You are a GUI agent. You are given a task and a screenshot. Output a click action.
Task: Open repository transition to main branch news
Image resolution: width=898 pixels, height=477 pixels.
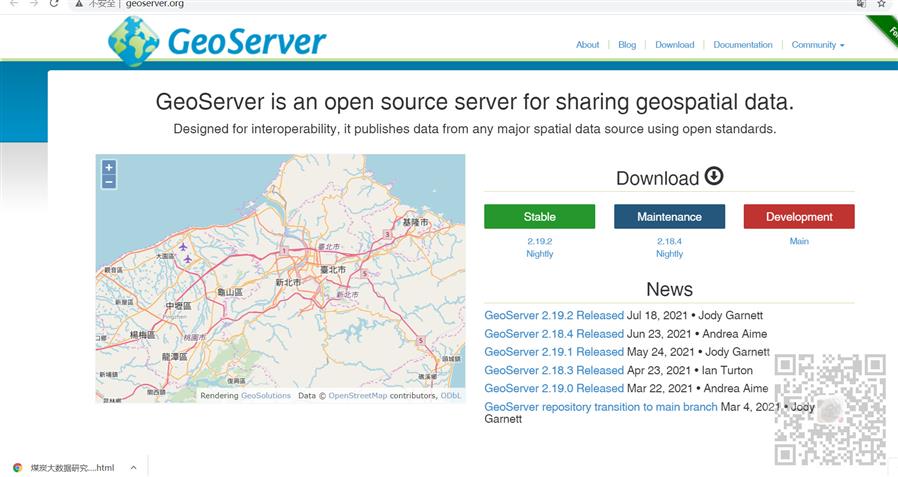[601, 407]
